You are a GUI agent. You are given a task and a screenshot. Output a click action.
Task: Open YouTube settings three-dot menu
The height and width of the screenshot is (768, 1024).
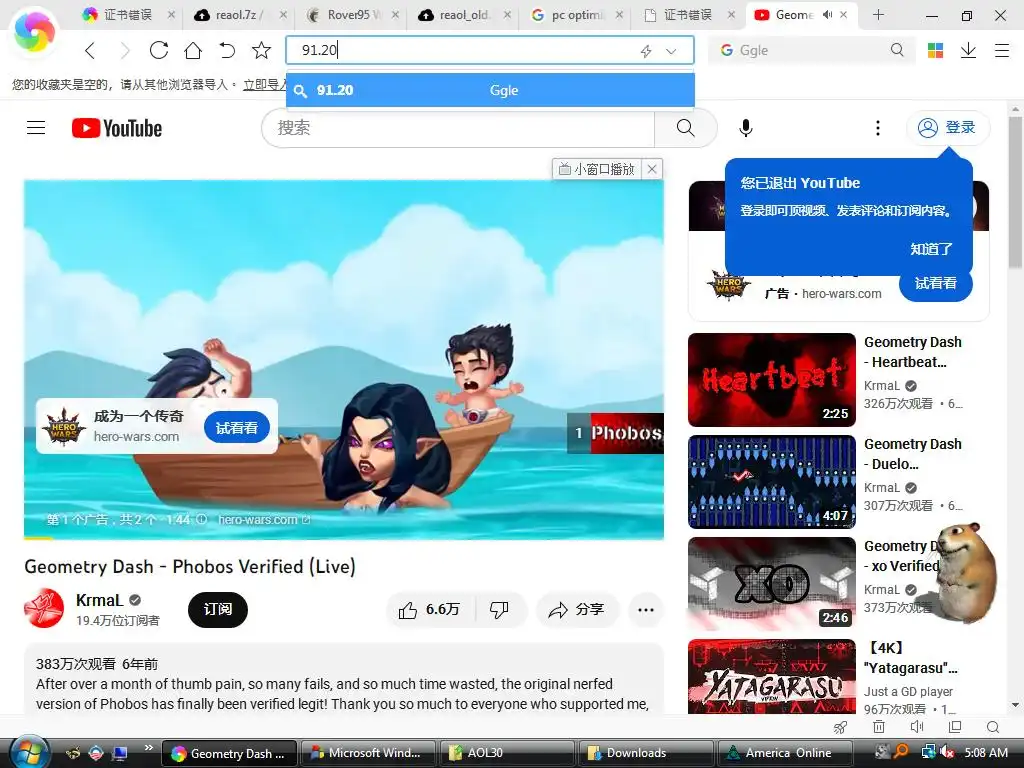[x=878, y=128]
